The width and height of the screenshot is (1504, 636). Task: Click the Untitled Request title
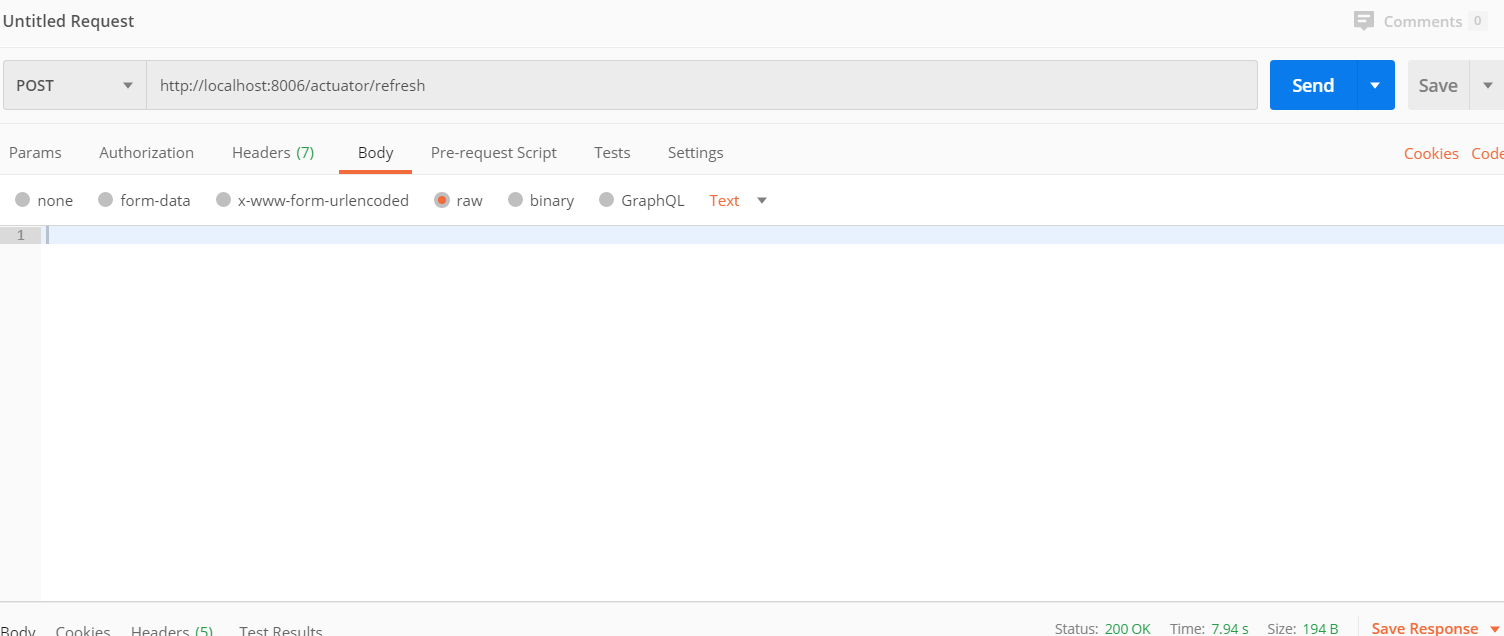tap(69, 21)
